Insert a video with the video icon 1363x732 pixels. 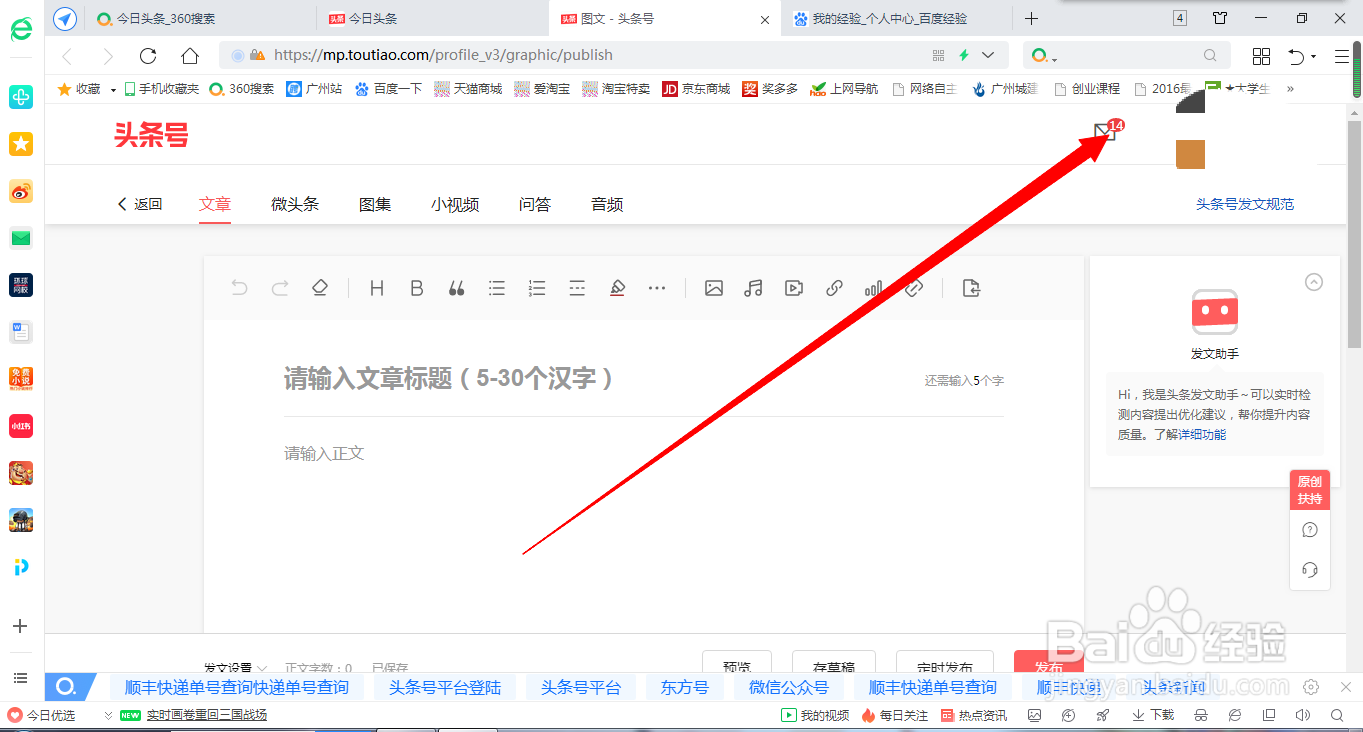tap(793, 288)
